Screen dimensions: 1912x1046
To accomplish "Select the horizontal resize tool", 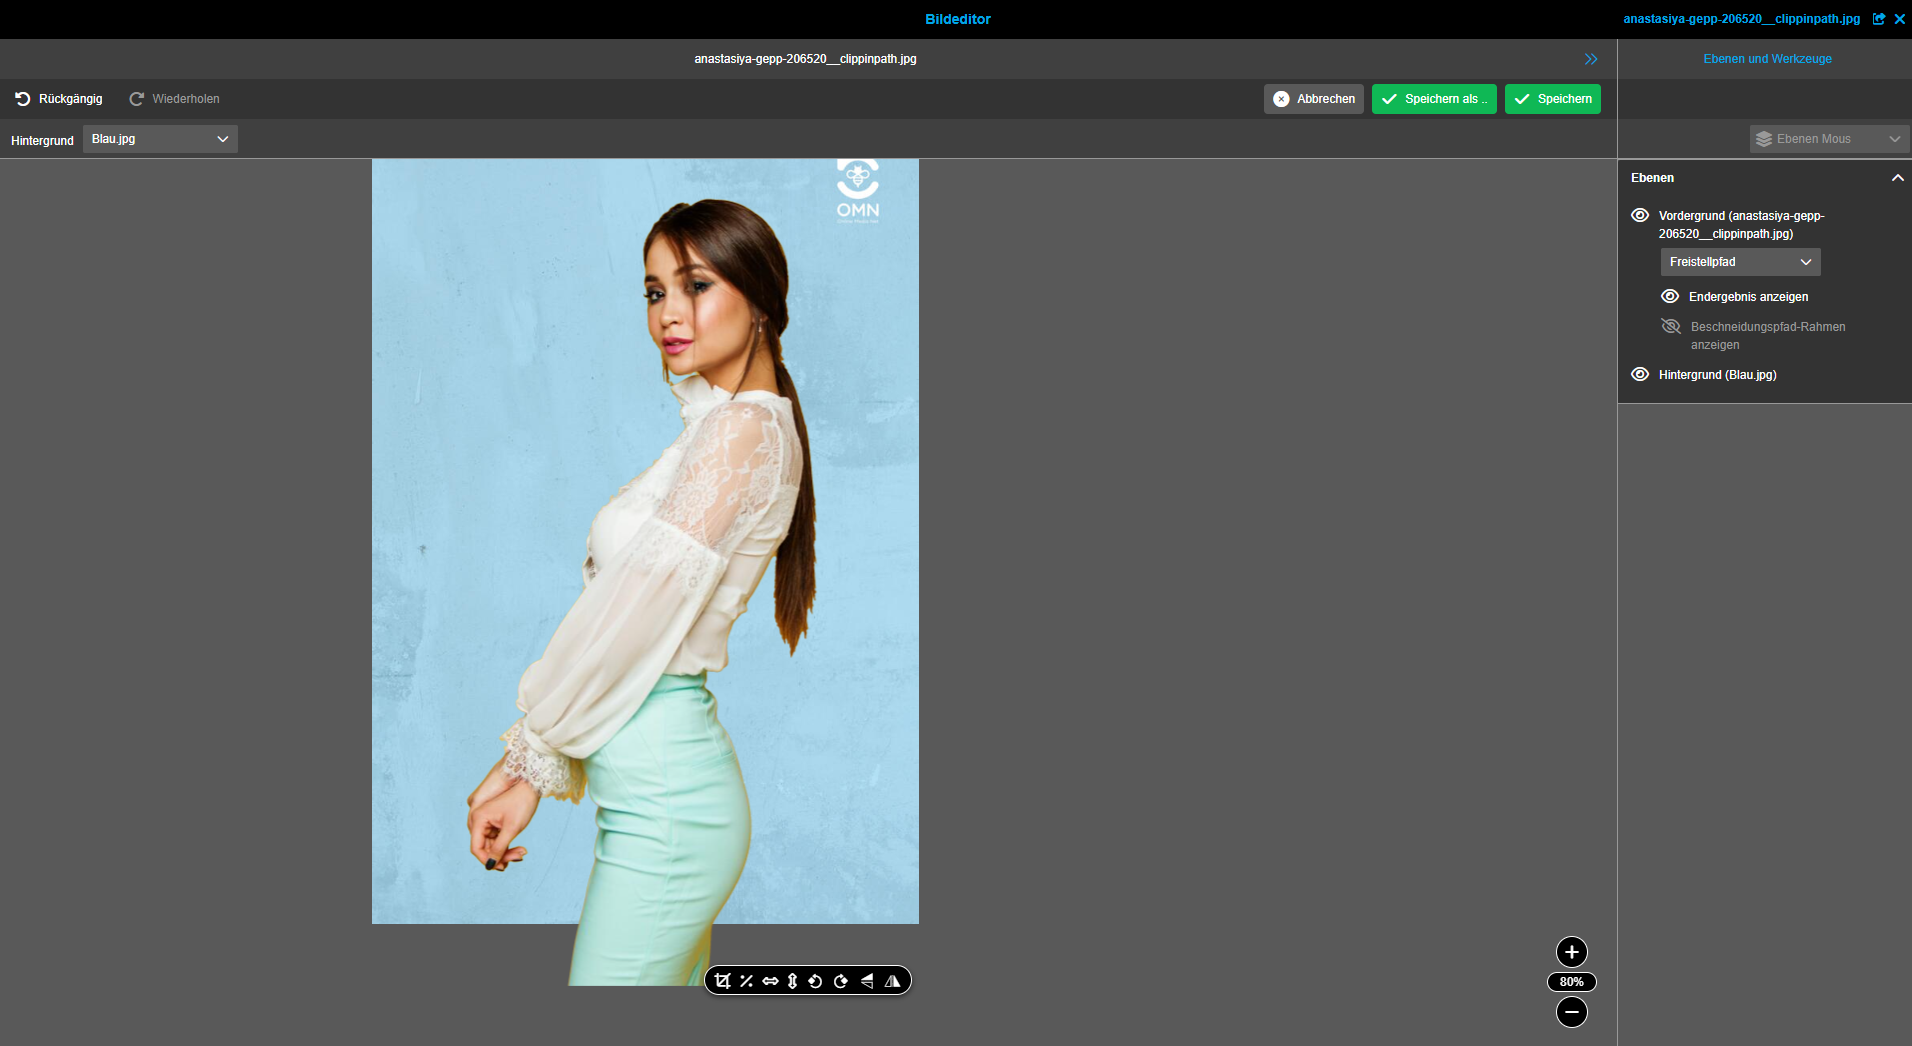I will pos(770,981).
